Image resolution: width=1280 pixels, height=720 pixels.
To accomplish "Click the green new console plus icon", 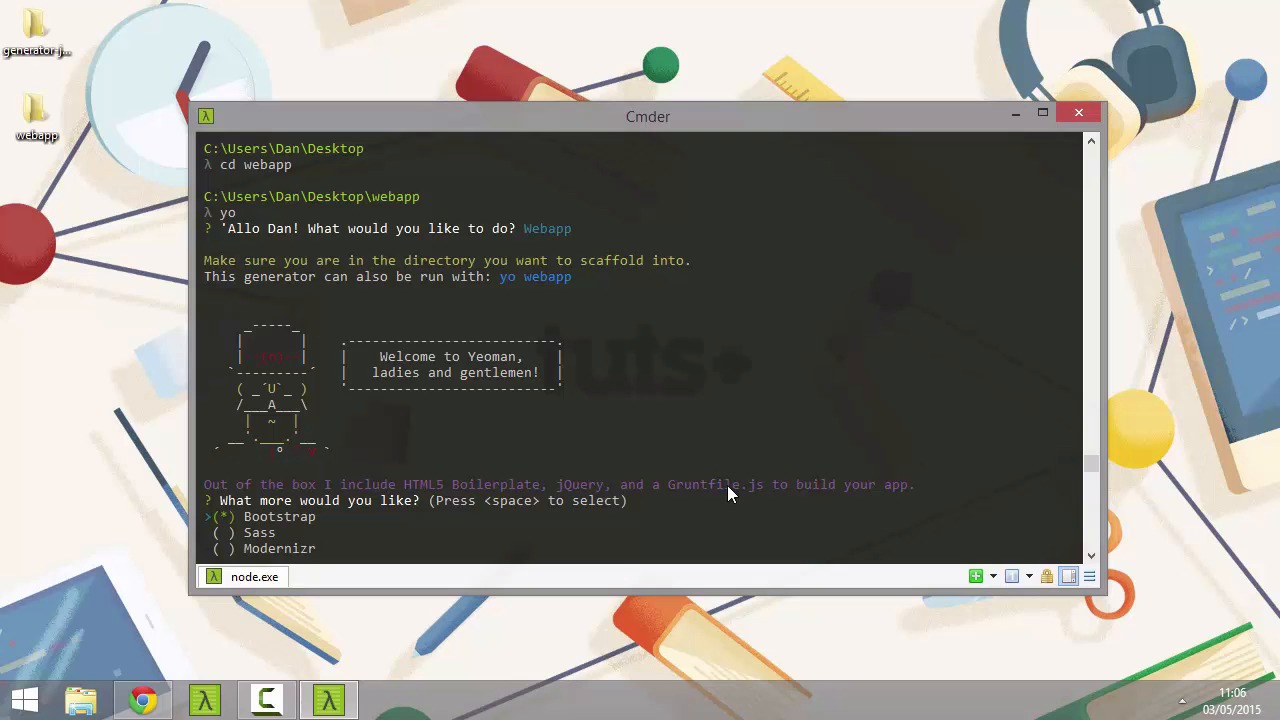I will coord(976,576).
